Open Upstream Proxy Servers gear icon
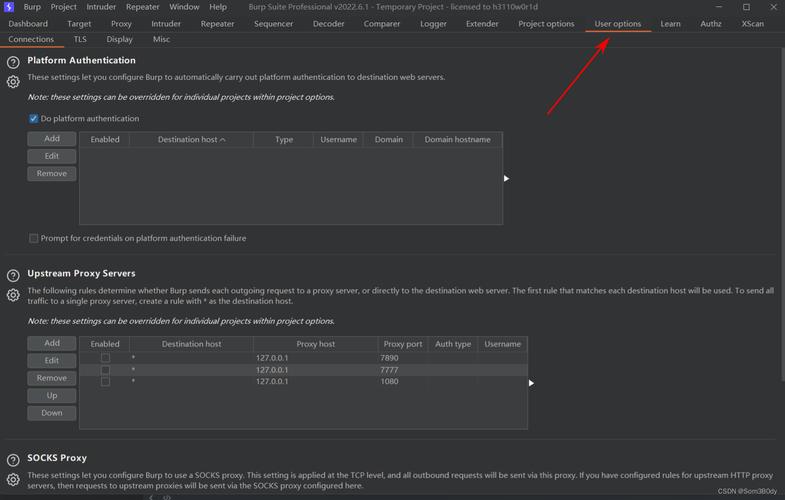Screen dimensions: 785x500 (13, 295)
